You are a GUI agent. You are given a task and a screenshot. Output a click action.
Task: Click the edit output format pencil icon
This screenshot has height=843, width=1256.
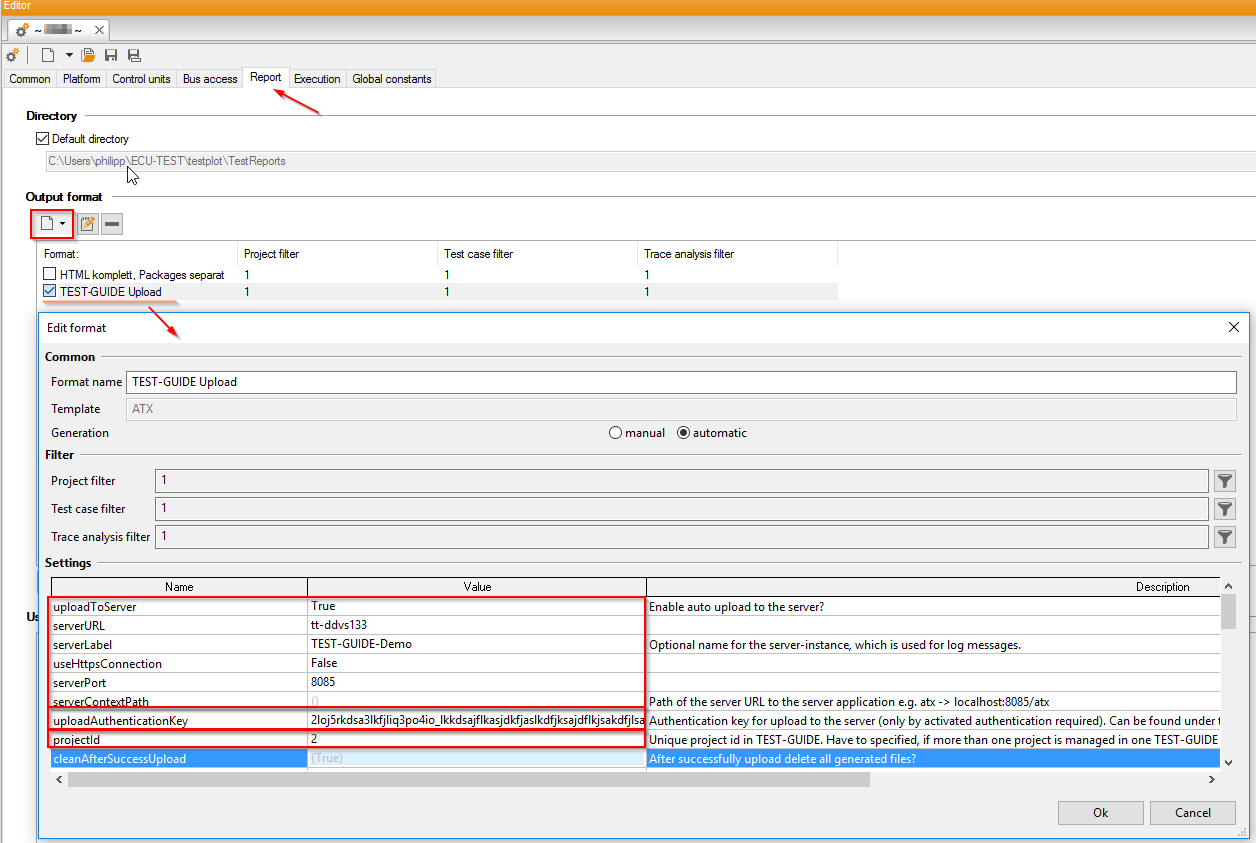pyautogui.click(x=88, y=224)
